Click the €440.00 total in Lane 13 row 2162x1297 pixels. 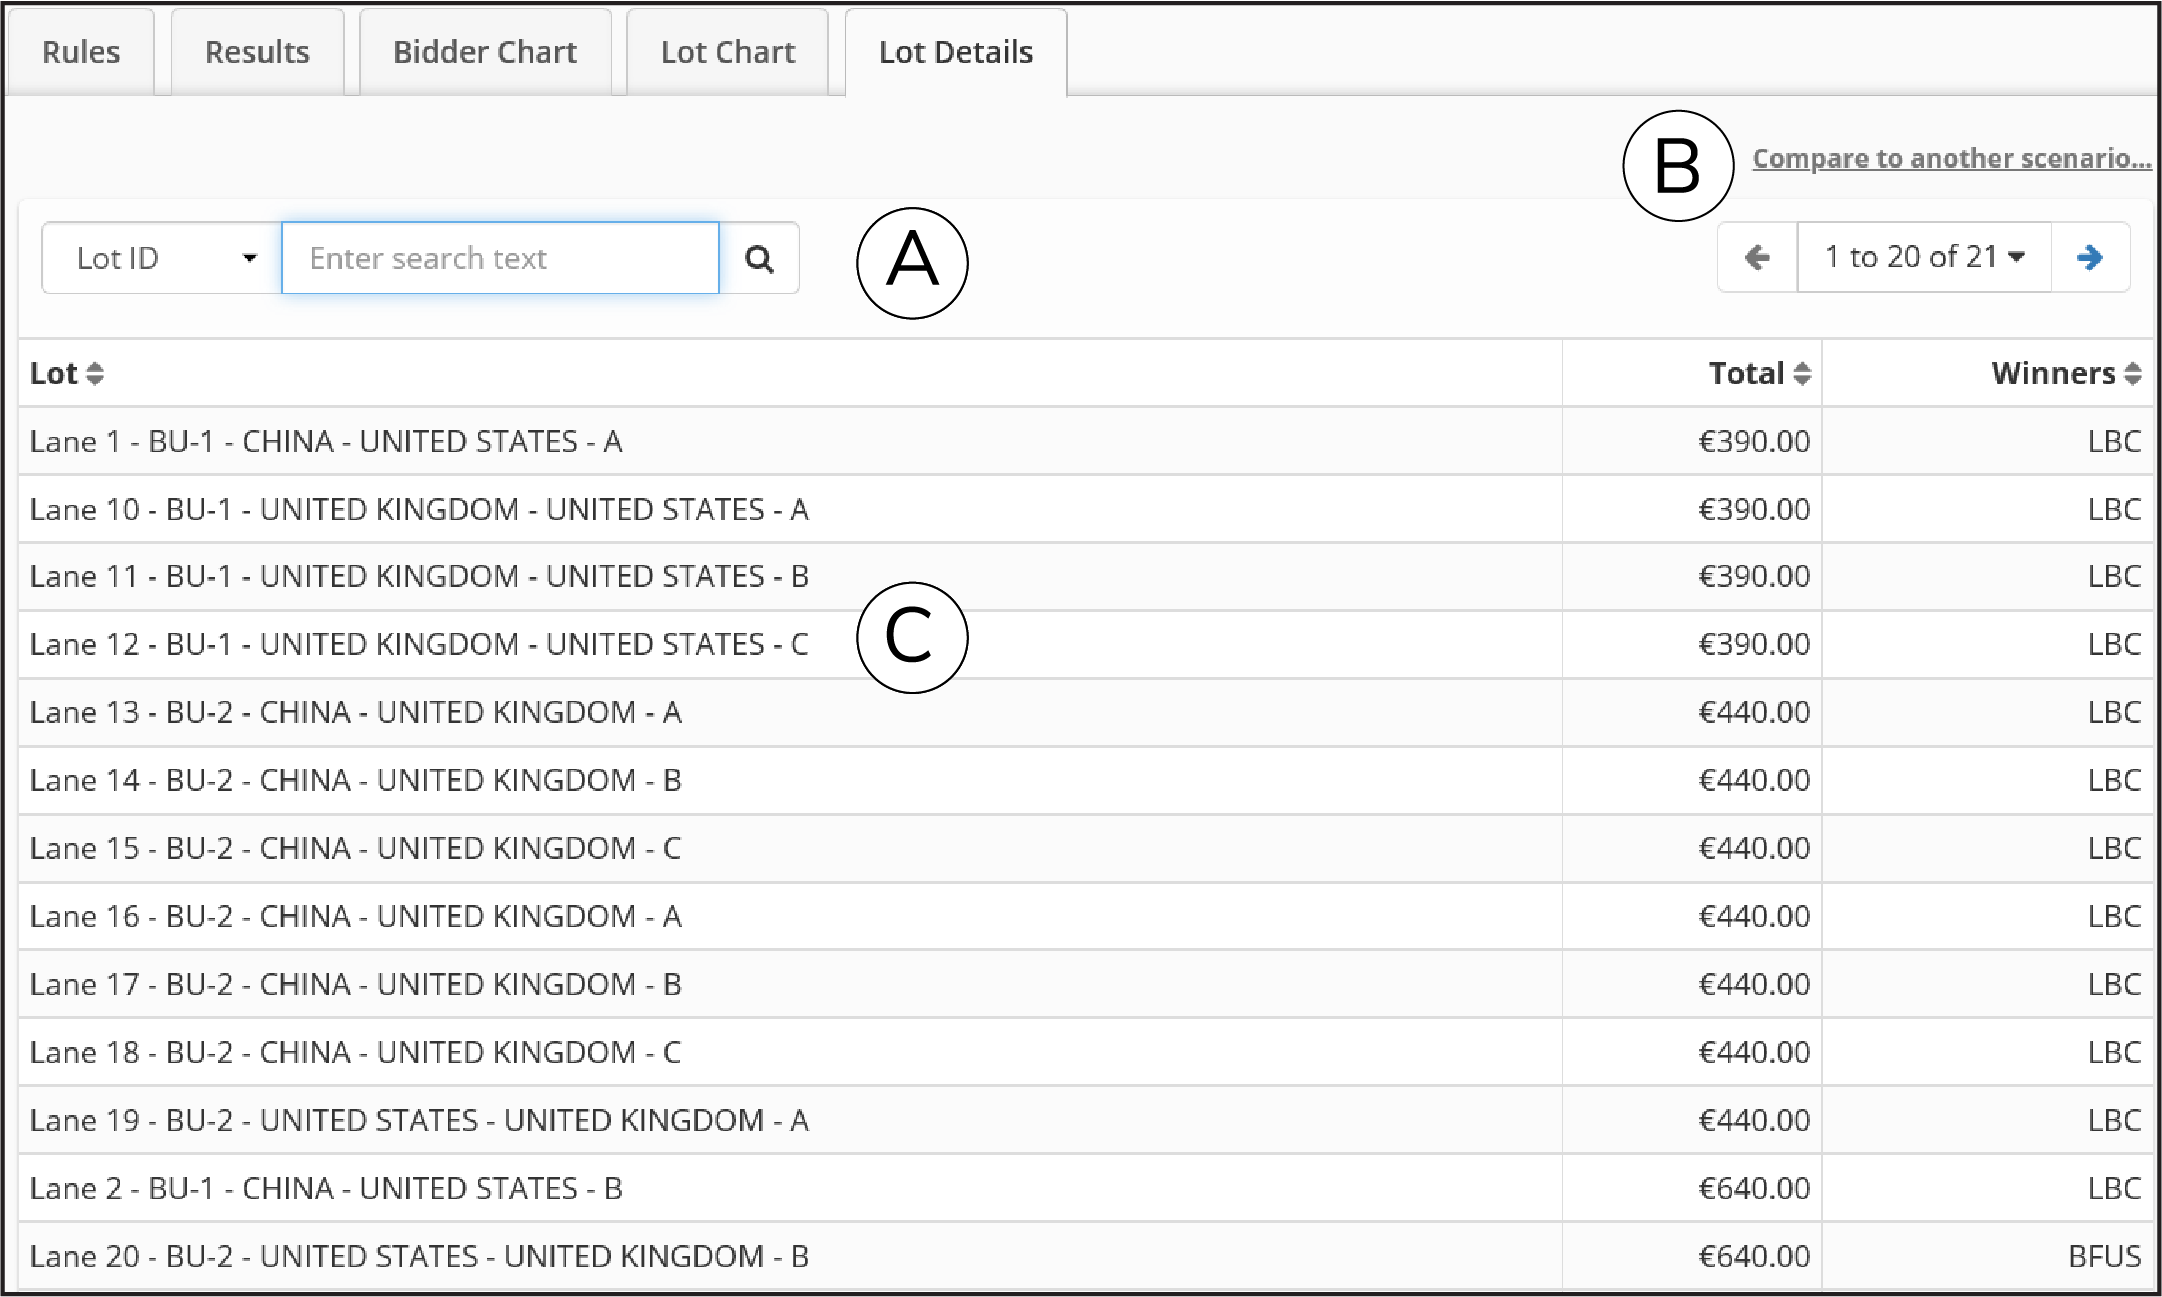coord(1754,713)
